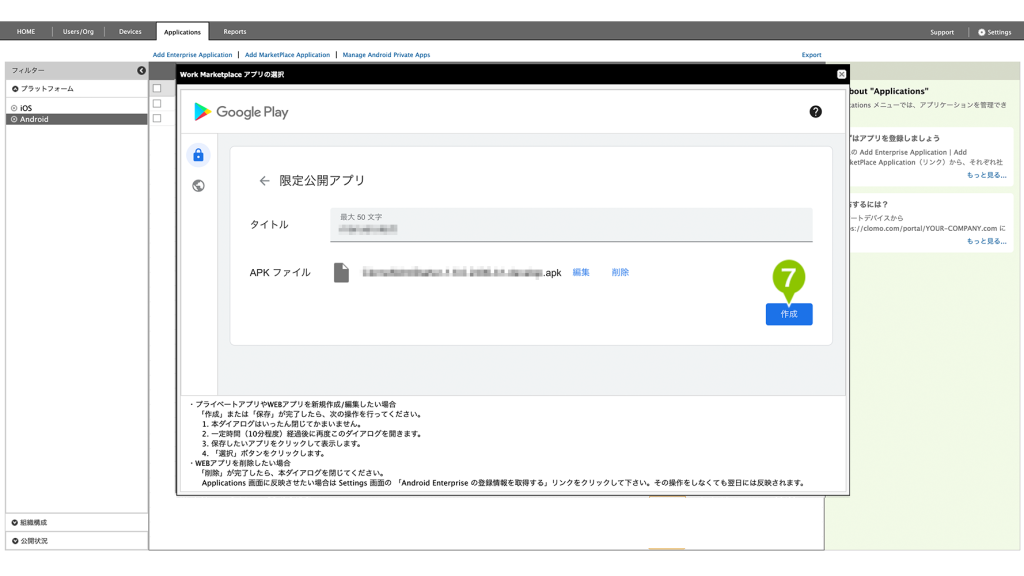
Task: Click Add Enterprise Application link
Action: [193, 55]
